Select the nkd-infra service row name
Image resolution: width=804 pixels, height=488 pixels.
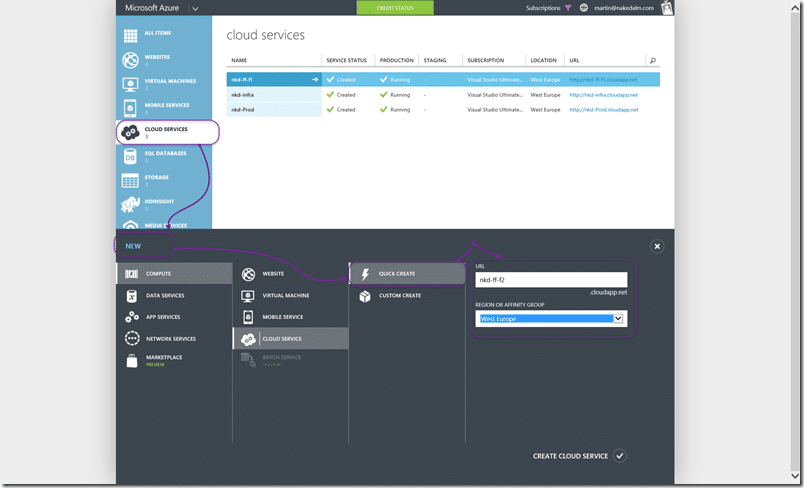pos(243,95)
